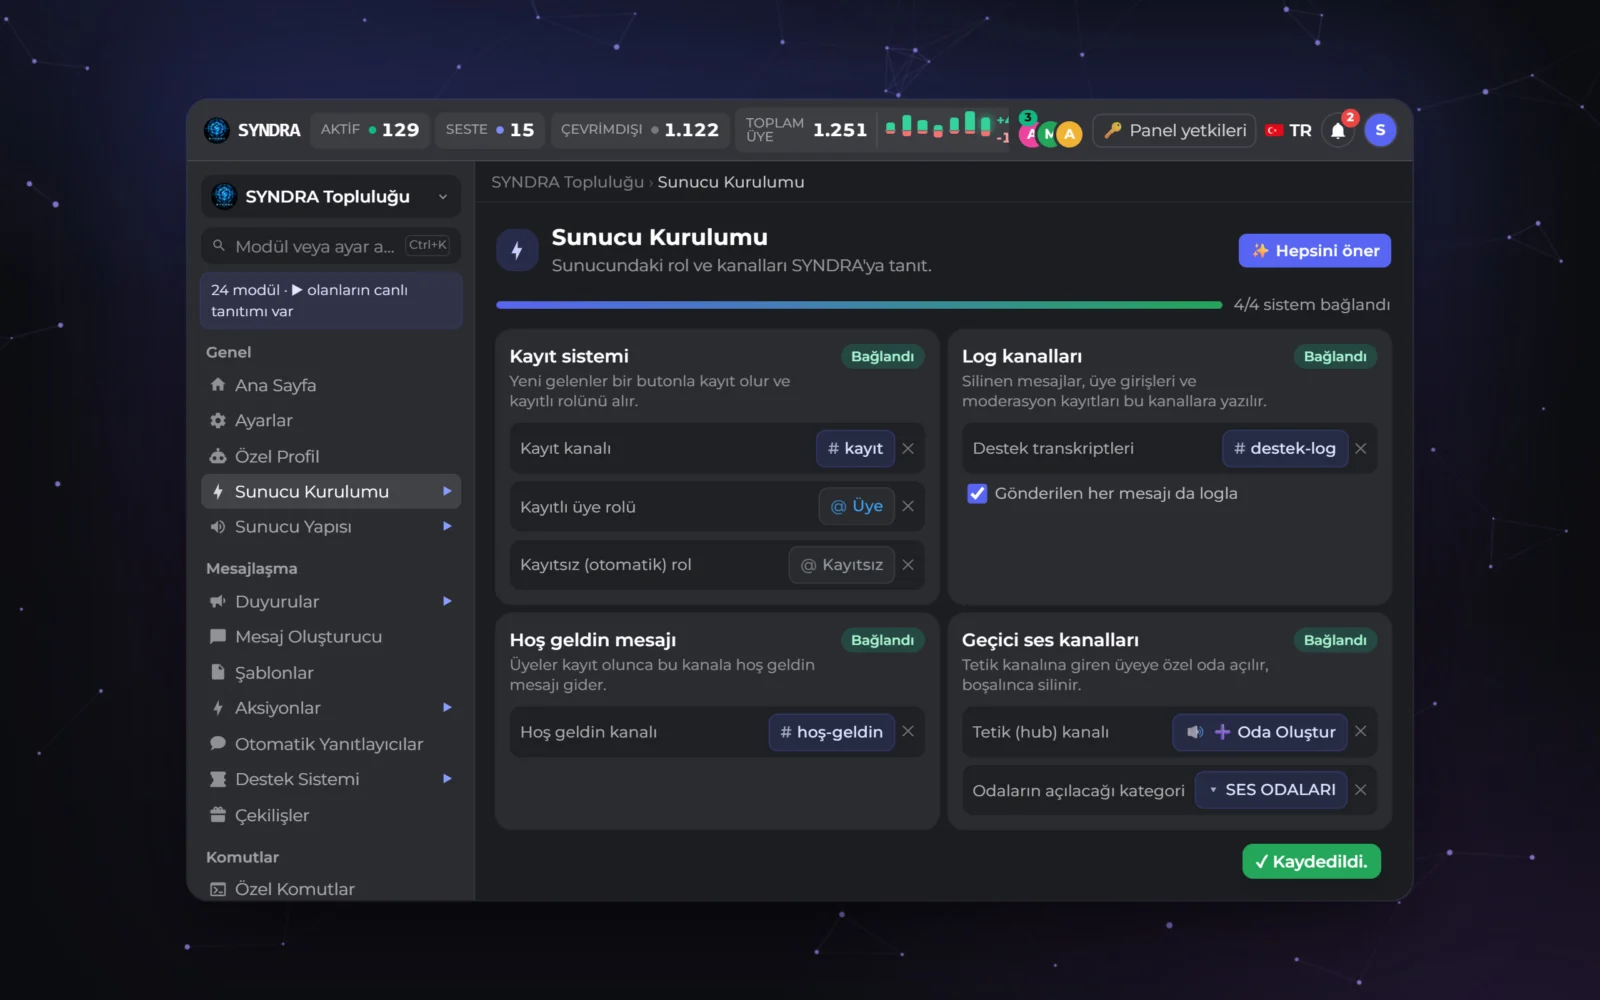
Task: Go to Özel Profil page
Action: (x=330, y=456)
